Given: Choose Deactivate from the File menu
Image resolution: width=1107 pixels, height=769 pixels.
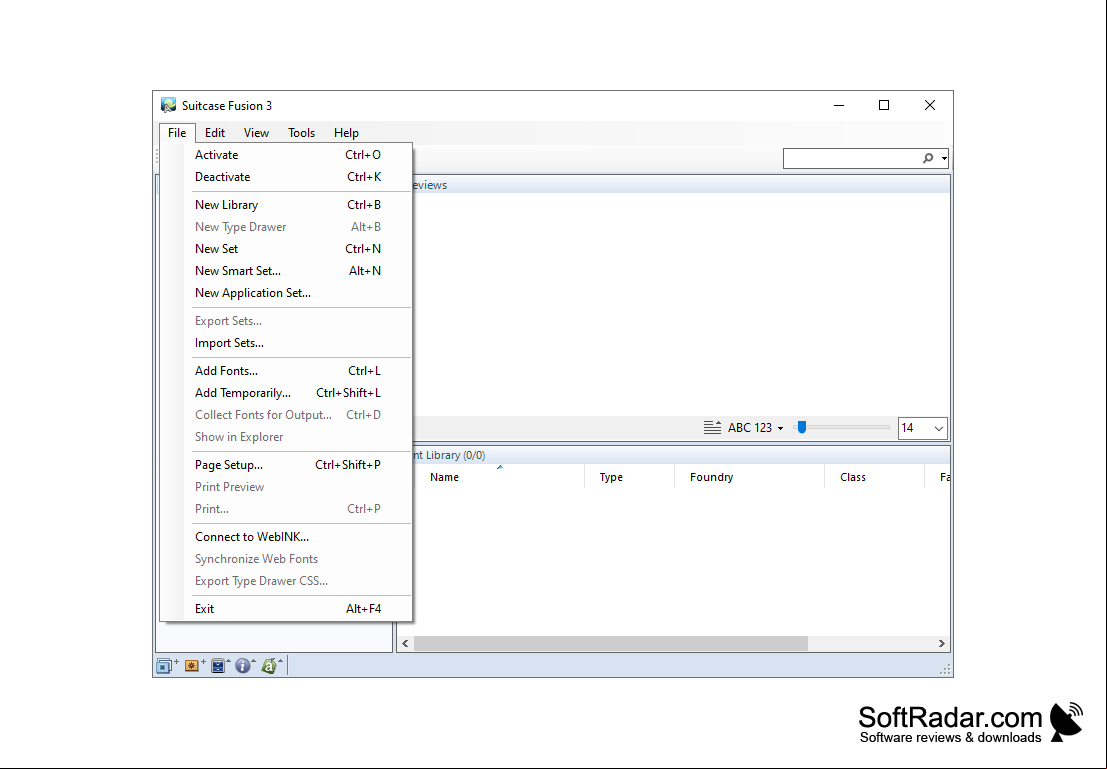Looking at the screenshot, I should pos(287,177).
